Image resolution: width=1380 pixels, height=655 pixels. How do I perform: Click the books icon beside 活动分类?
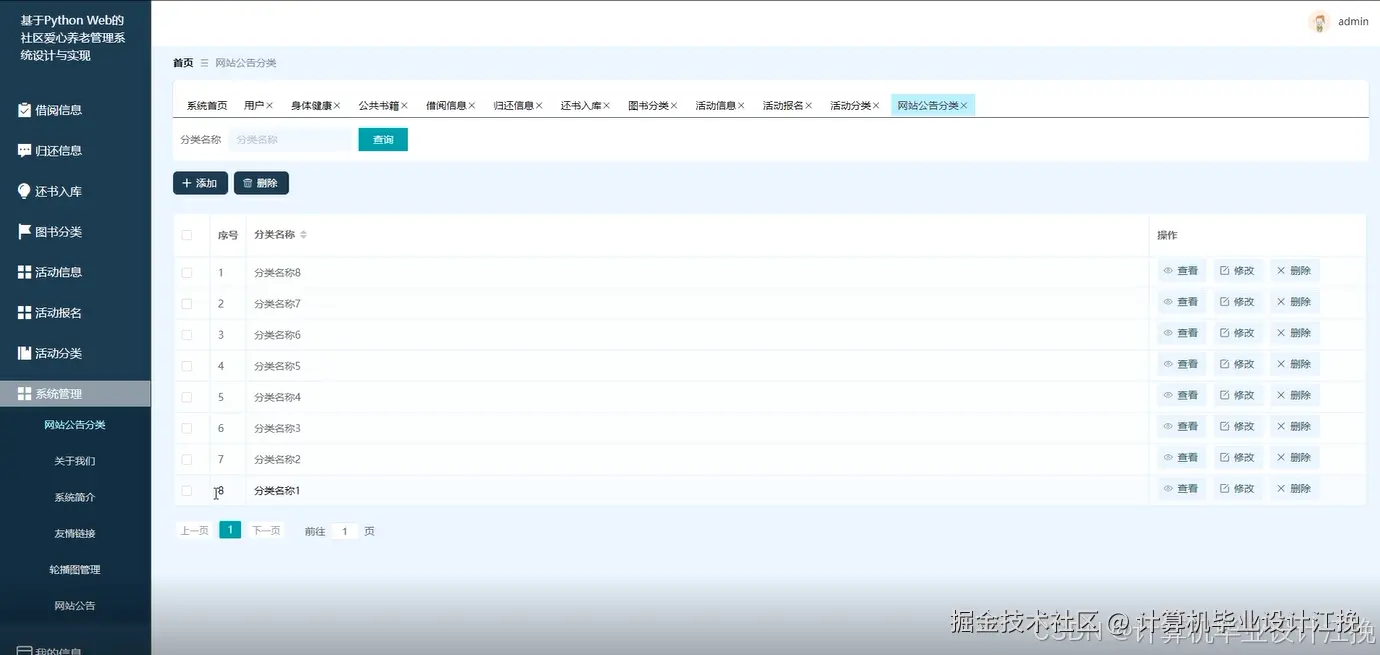[24, 353]
